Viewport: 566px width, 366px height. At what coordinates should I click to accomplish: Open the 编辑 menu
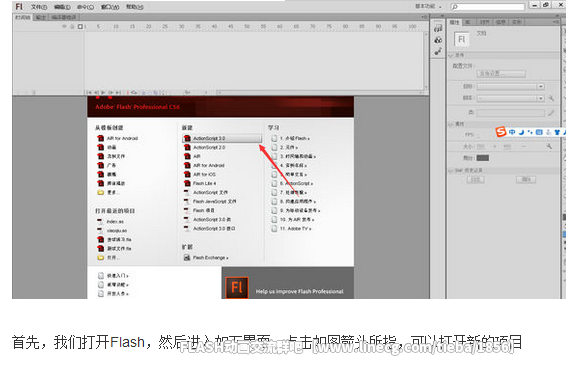click(x=62, y=7)
